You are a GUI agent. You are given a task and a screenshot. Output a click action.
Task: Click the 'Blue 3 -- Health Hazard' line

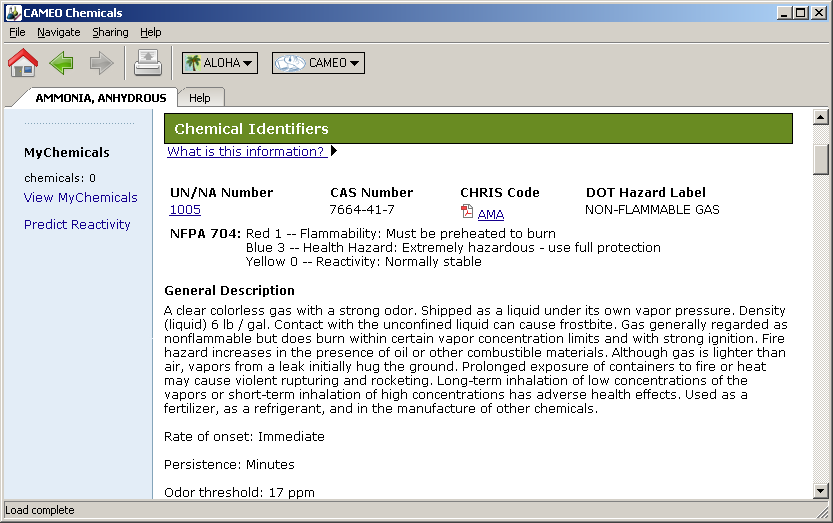(453, 248)
